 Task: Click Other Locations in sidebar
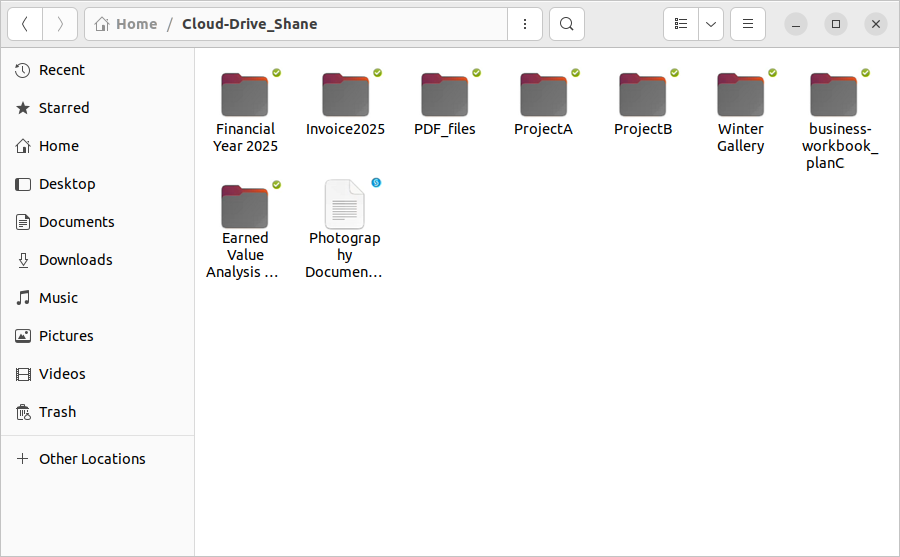(x=92, y=459)
